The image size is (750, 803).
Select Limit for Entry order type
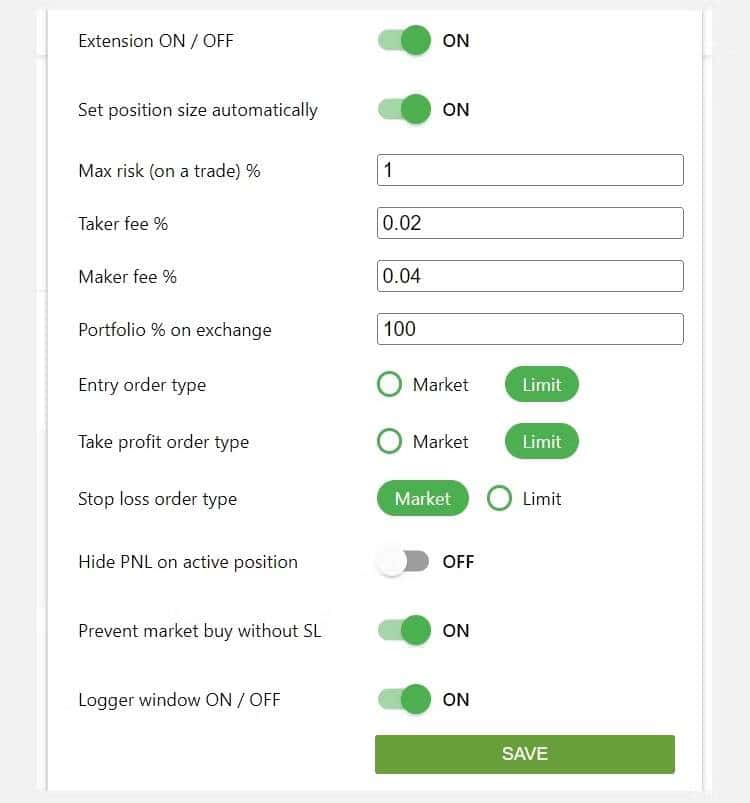click(x=541, y=385)
